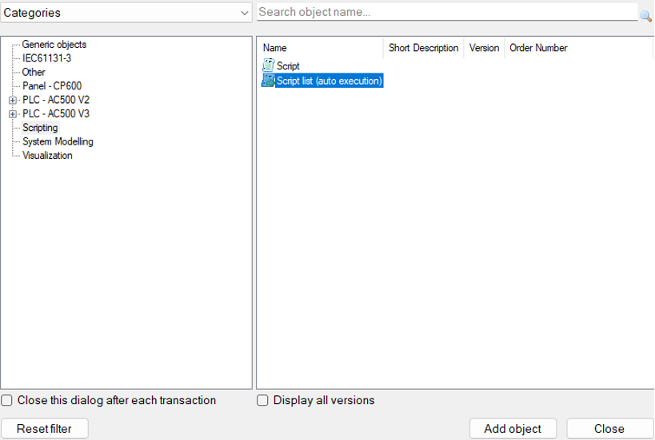
Task: Click the Script object icon
Action: coord(268,66)
